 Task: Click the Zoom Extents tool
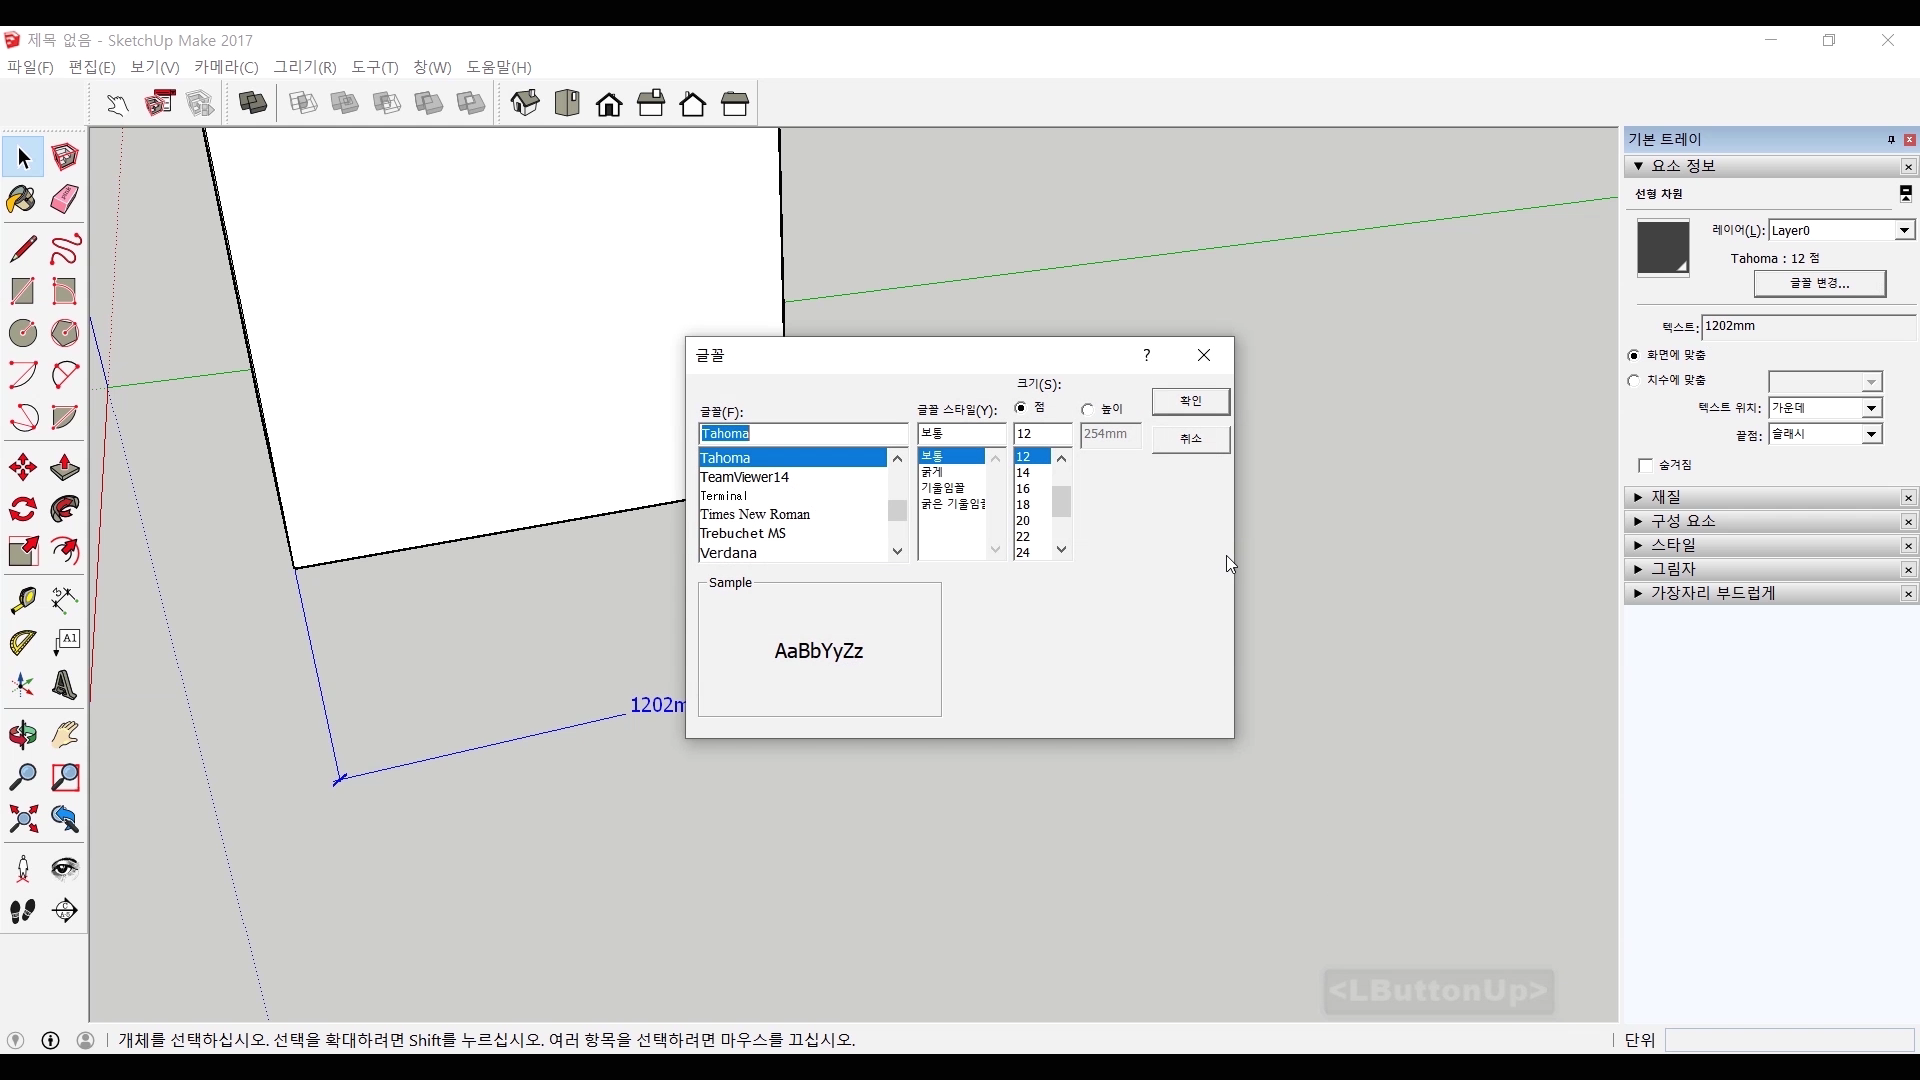coord(22,820)
